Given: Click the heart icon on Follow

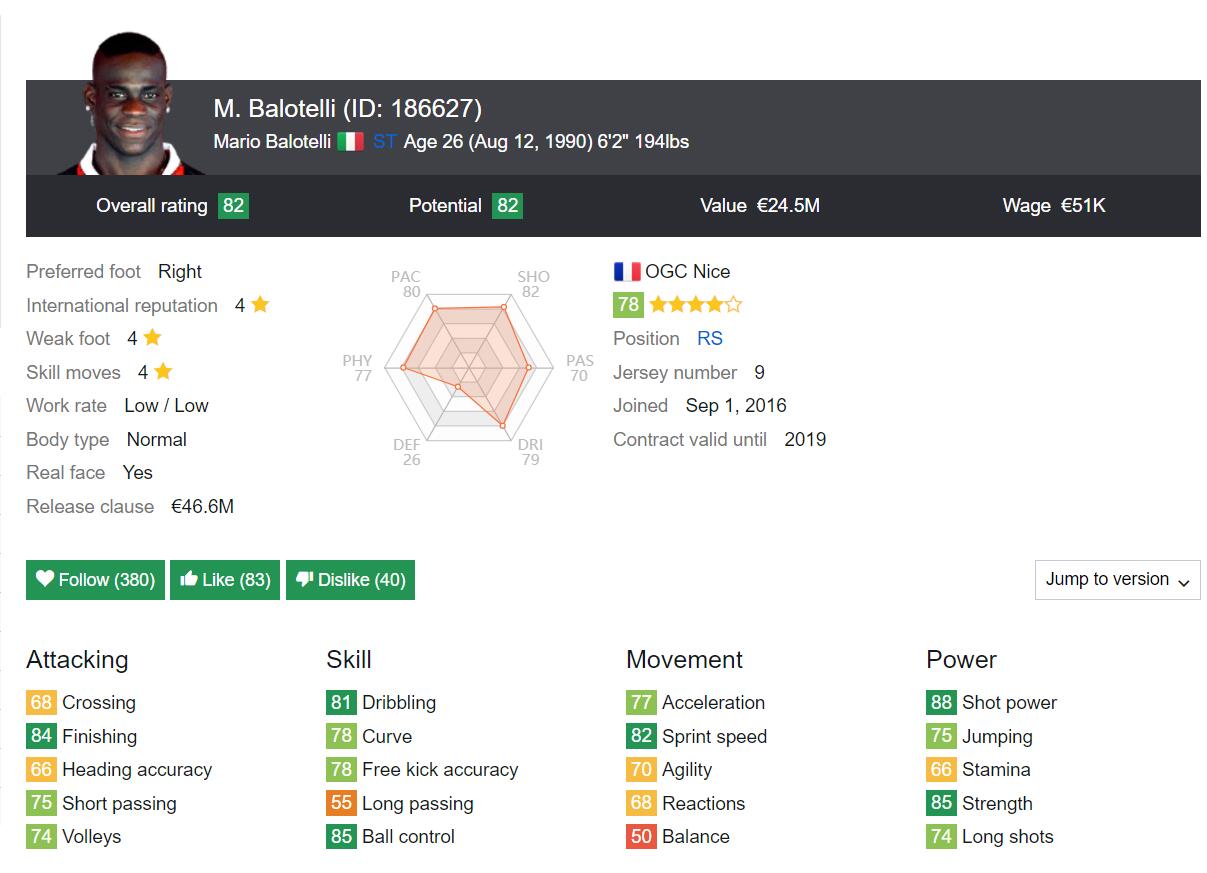Looking at the screenshot, I should pyautogui.click(x=45, y=579).
